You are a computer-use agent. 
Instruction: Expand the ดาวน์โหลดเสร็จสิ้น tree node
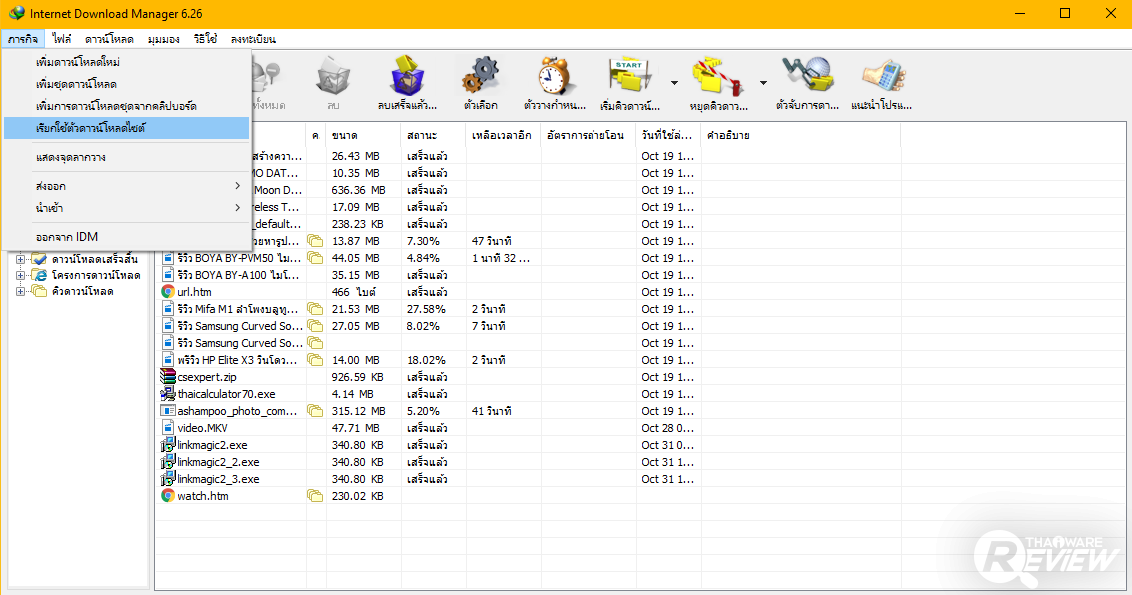(x=20, y=259)
